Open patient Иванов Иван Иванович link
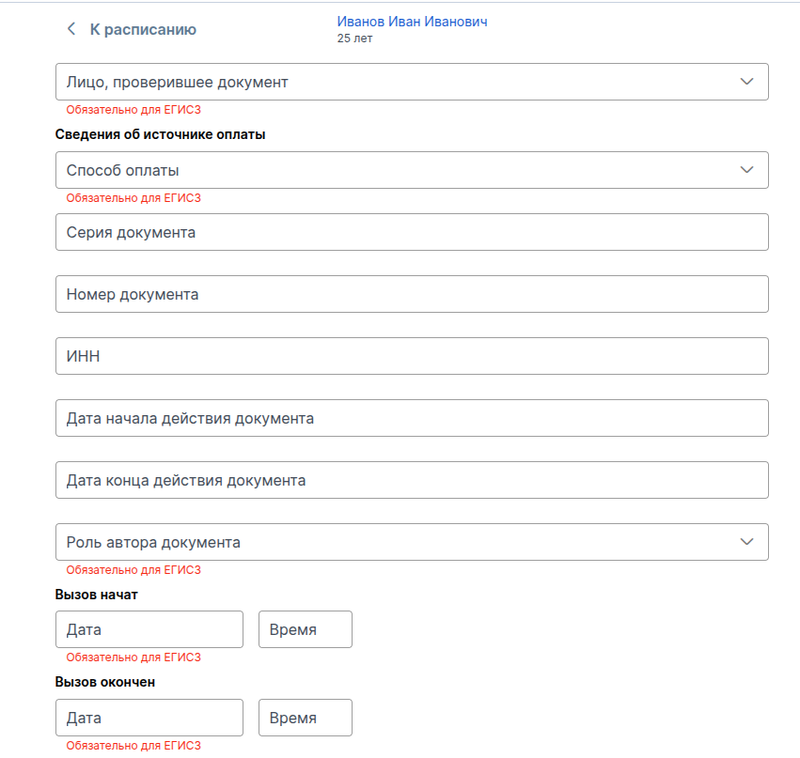 coord(412,21)
